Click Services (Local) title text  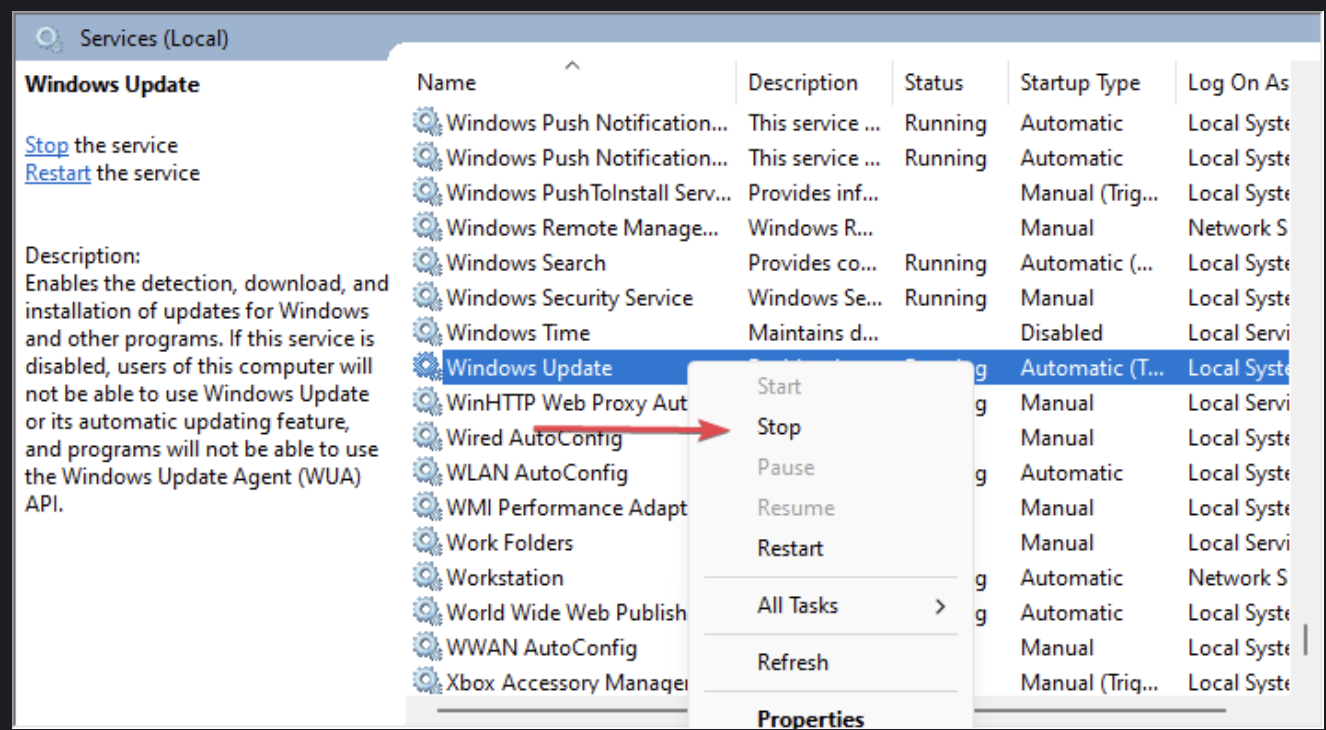pos(154,39)
